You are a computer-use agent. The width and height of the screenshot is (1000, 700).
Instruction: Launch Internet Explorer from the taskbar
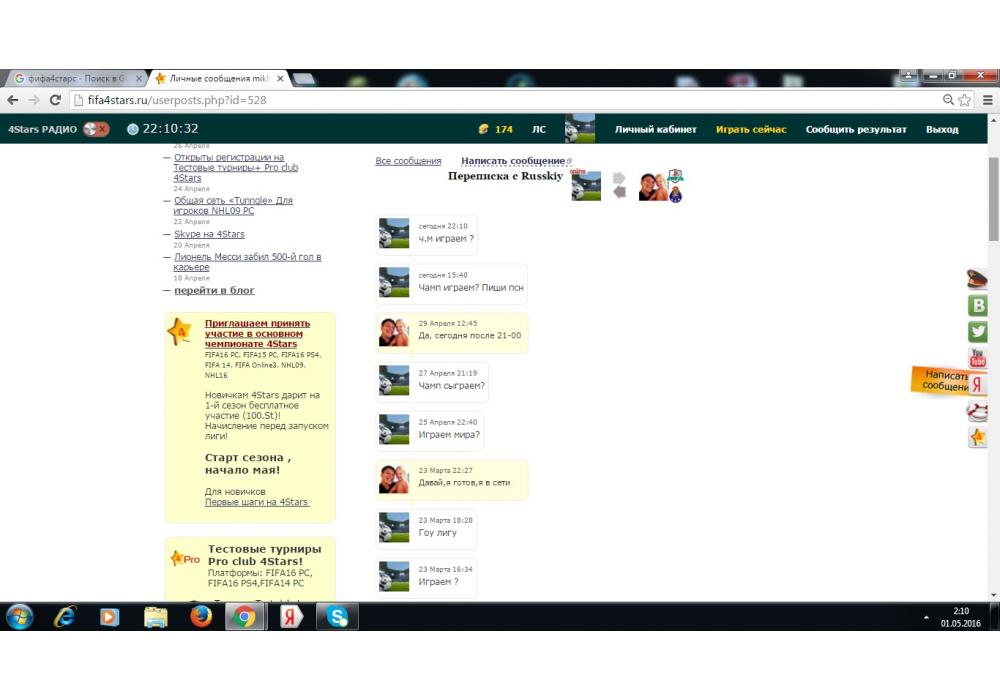coord(64,616)
